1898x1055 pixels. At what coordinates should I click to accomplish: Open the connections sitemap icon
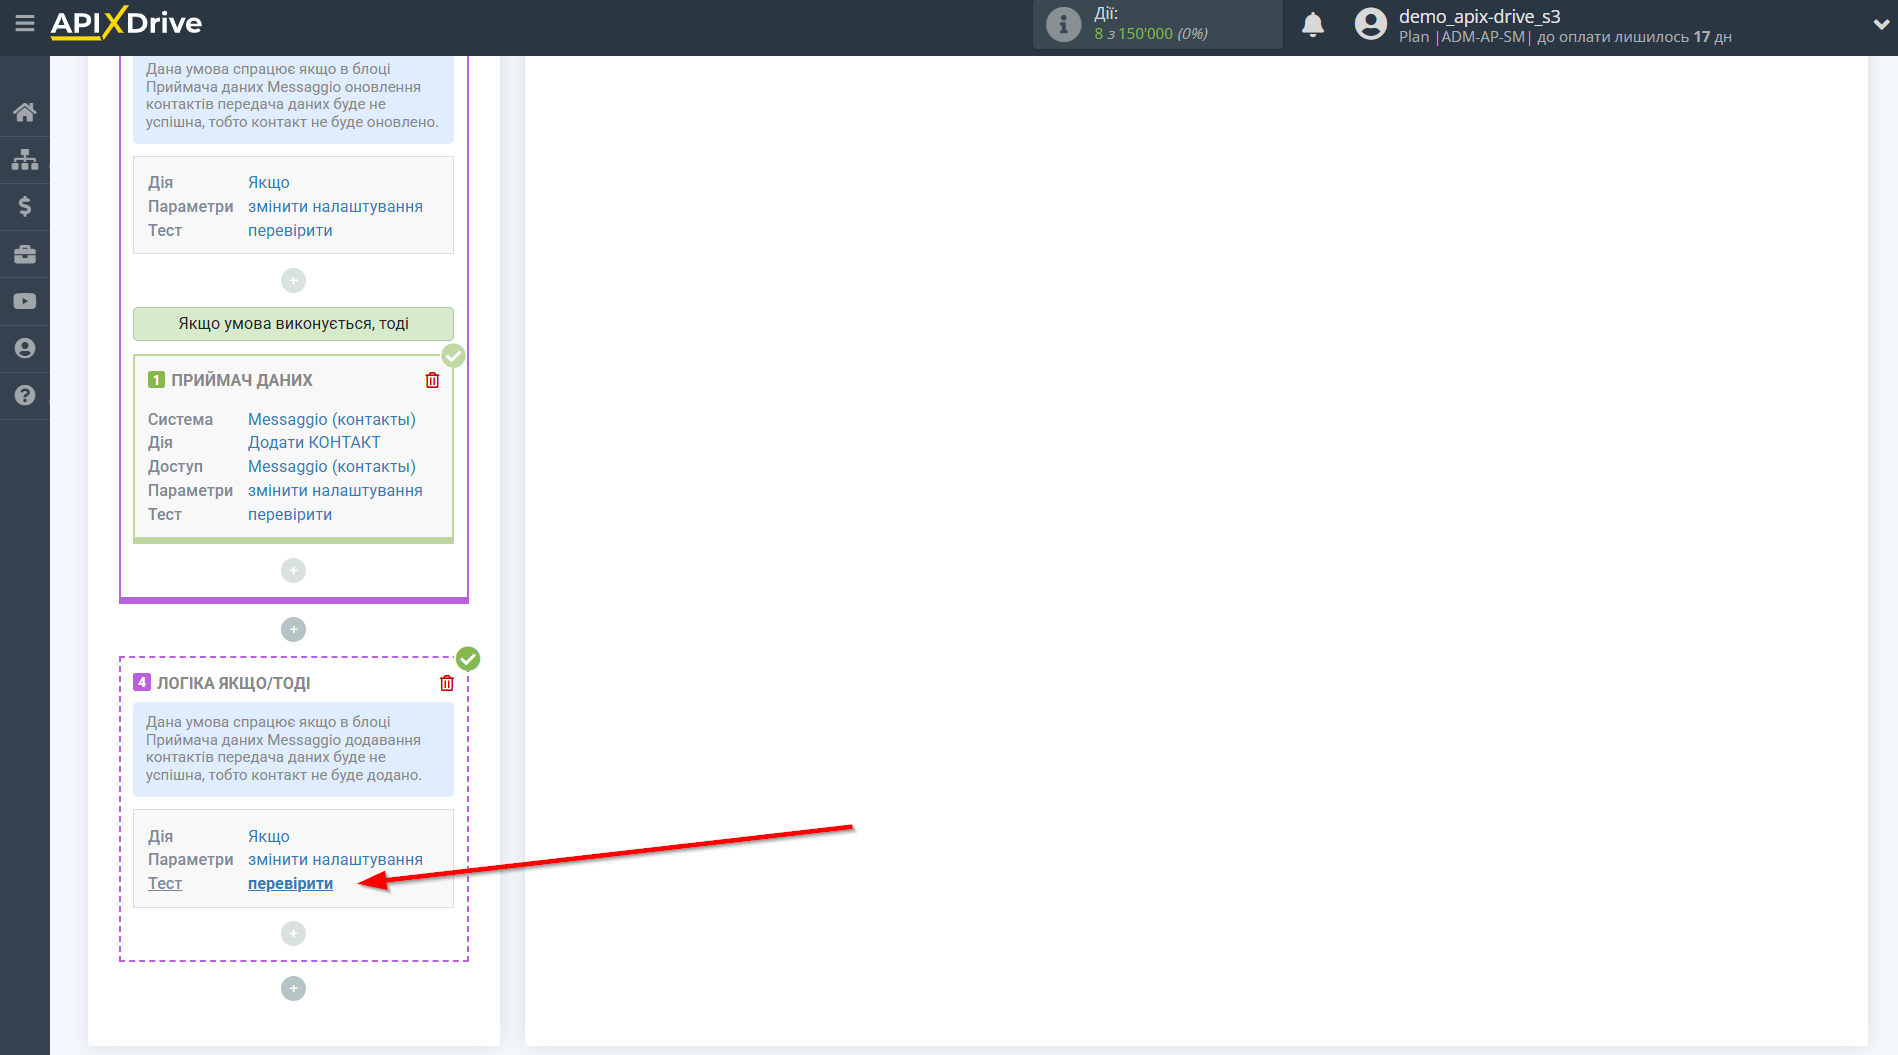(x=25, y=159)
